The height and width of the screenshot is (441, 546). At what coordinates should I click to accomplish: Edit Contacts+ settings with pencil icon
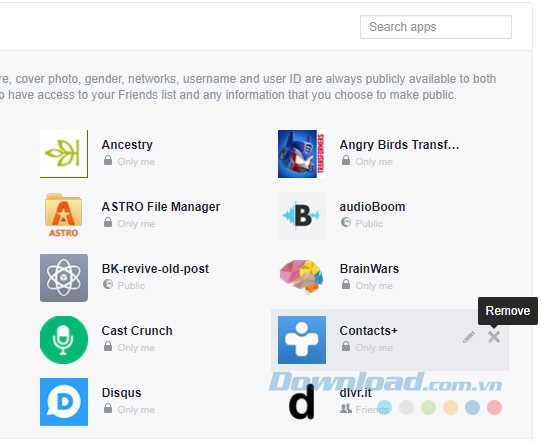click(x=469, y=337)
